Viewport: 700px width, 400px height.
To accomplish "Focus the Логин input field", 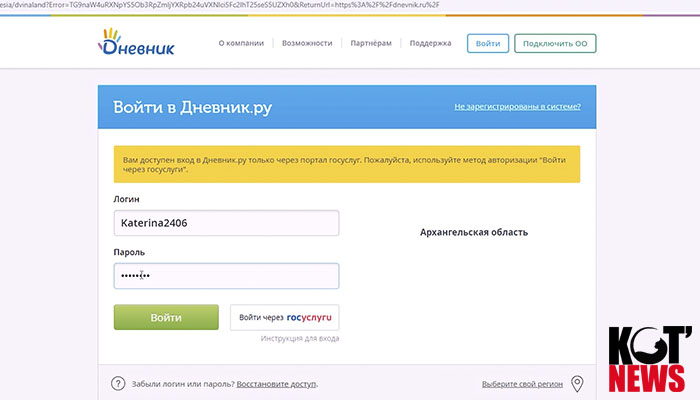I will (226, 223).
